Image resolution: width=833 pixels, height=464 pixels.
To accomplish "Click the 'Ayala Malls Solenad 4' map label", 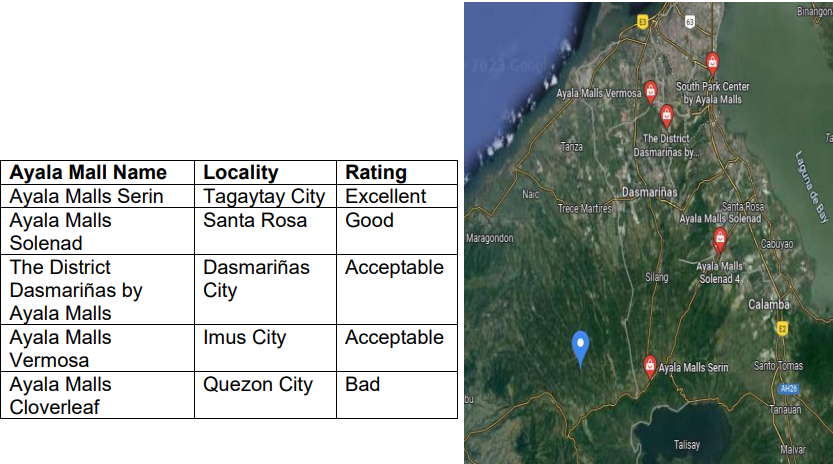I will [719, 272].
